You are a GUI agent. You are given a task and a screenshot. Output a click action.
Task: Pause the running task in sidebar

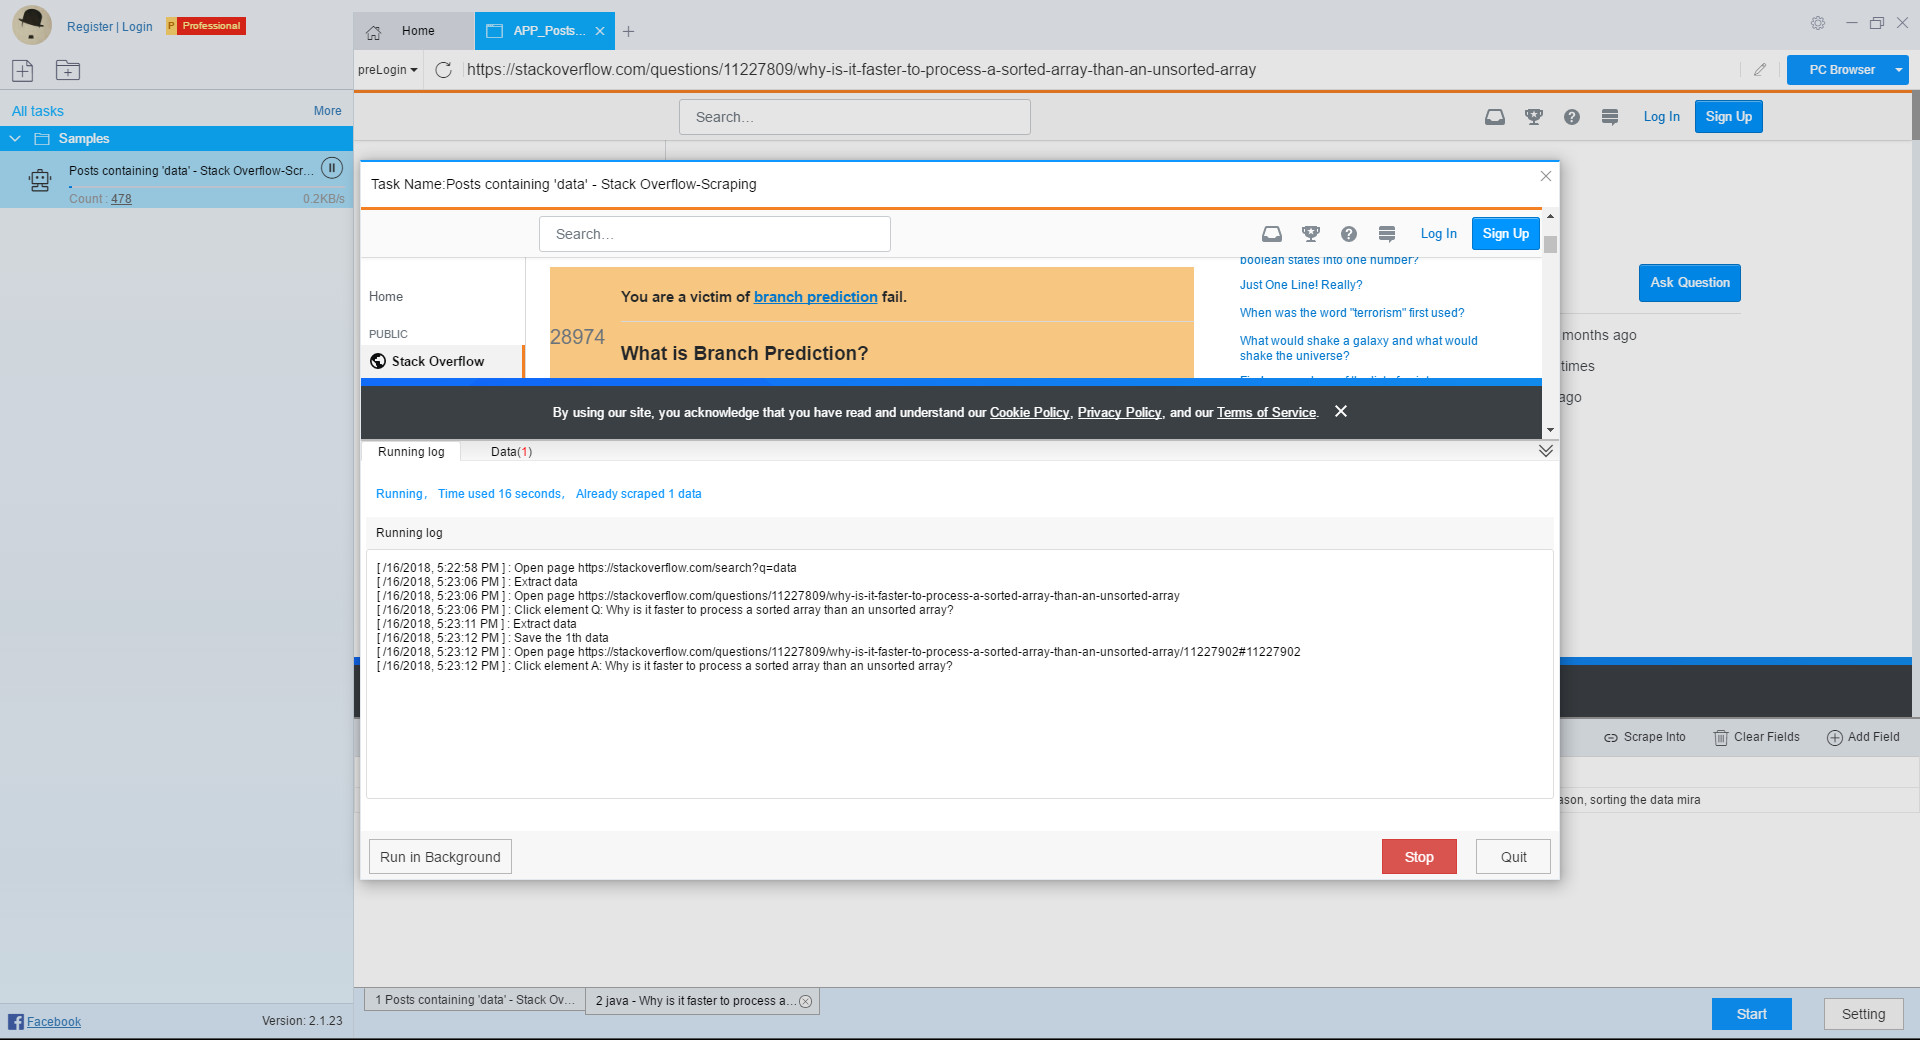(x=332, y=168)
